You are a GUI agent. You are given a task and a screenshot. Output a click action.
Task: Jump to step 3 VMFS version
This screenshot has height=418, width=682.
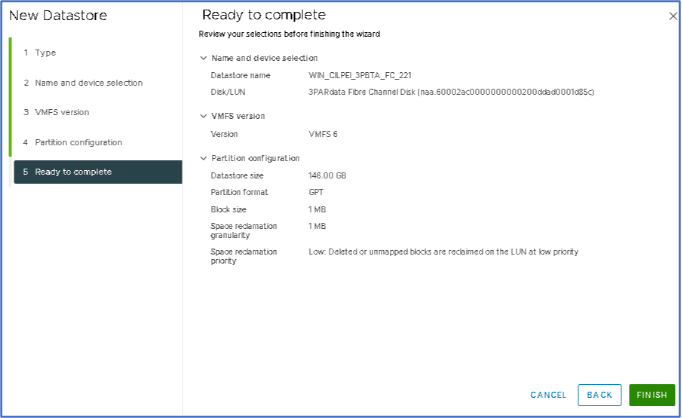(x=61, y=112)
